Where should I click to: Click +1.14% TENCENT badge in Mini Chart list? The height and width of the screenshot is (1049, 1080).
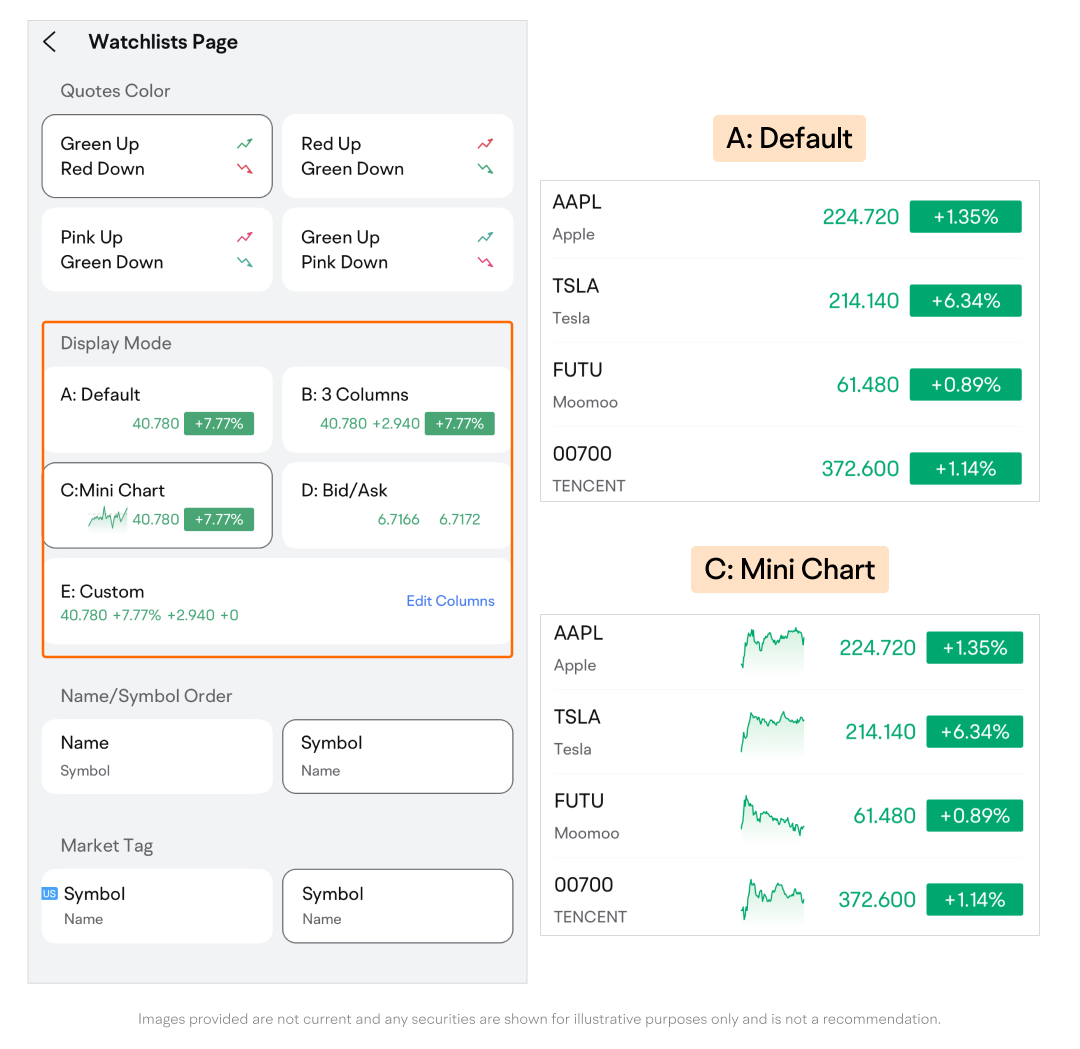click(x=974, y=899)
